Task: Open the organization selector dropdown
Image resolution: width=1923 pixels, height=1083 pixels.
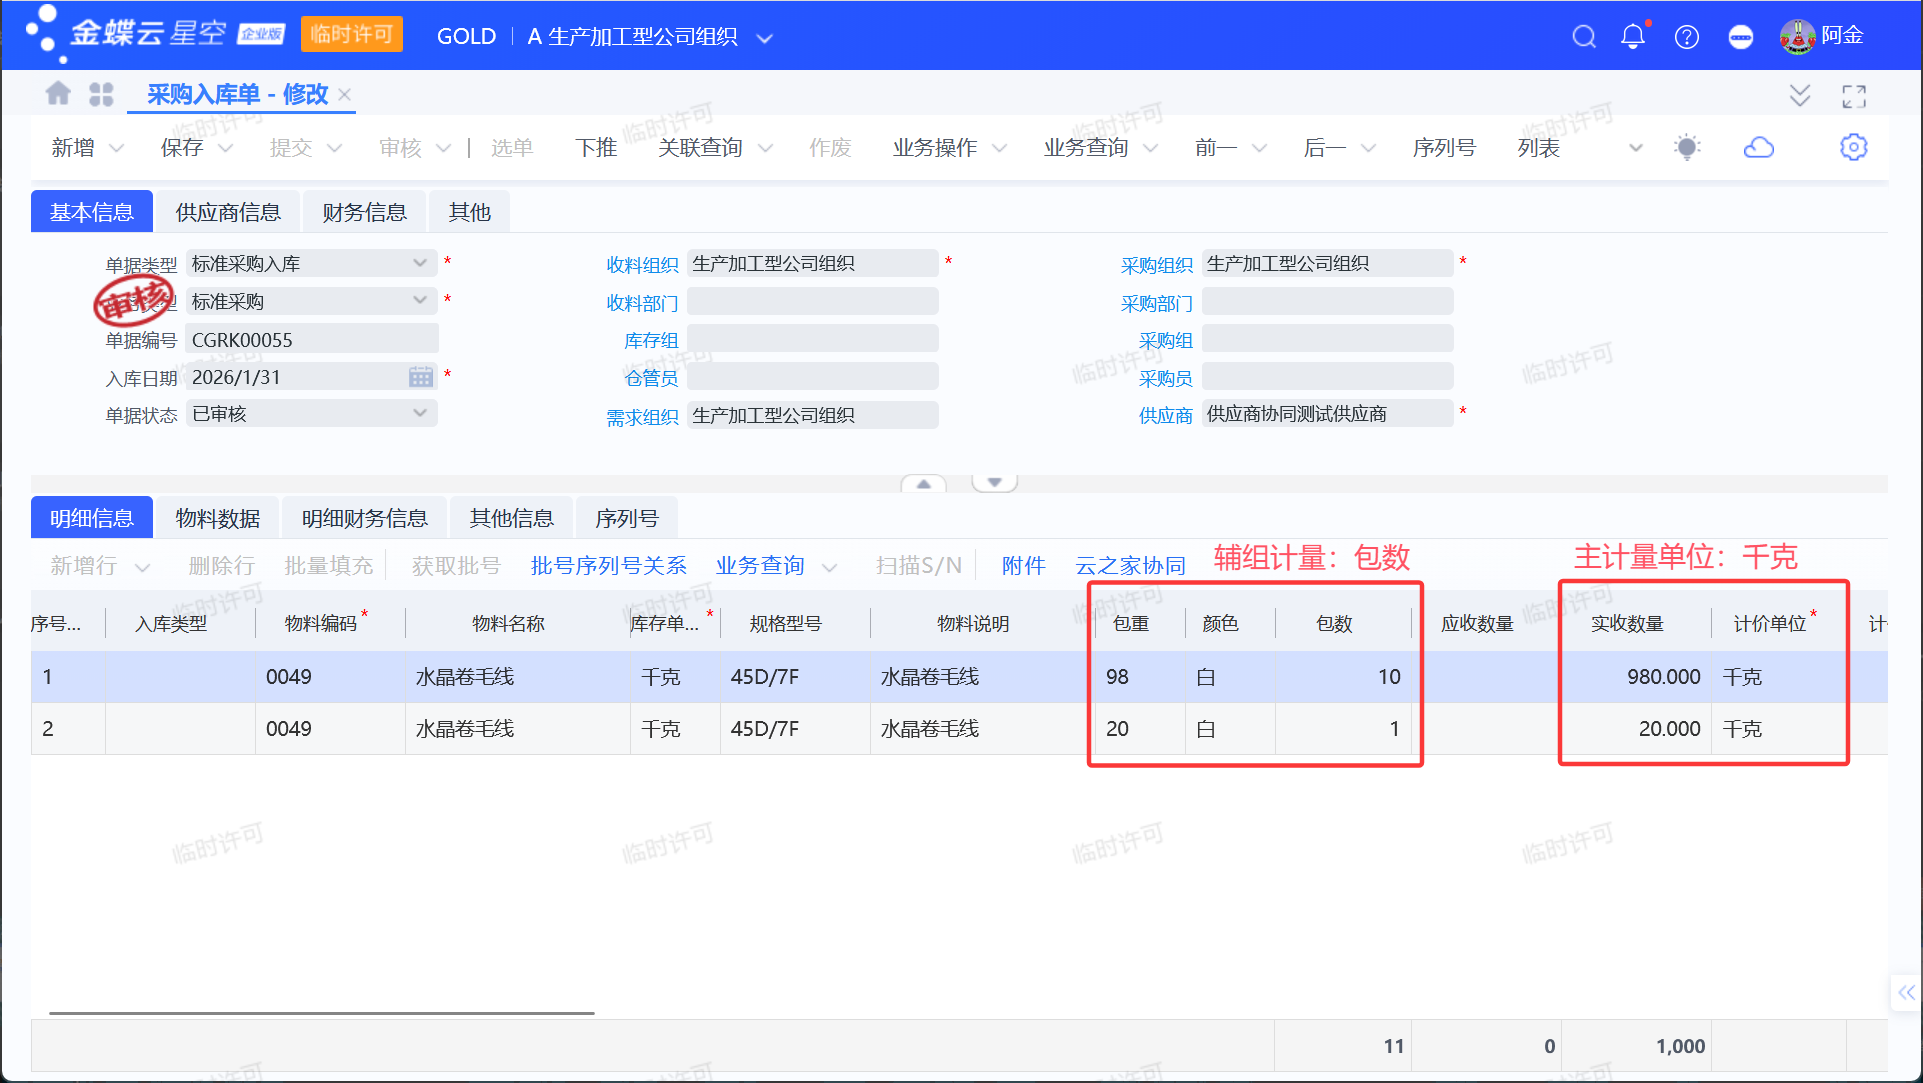Action: 764,38
